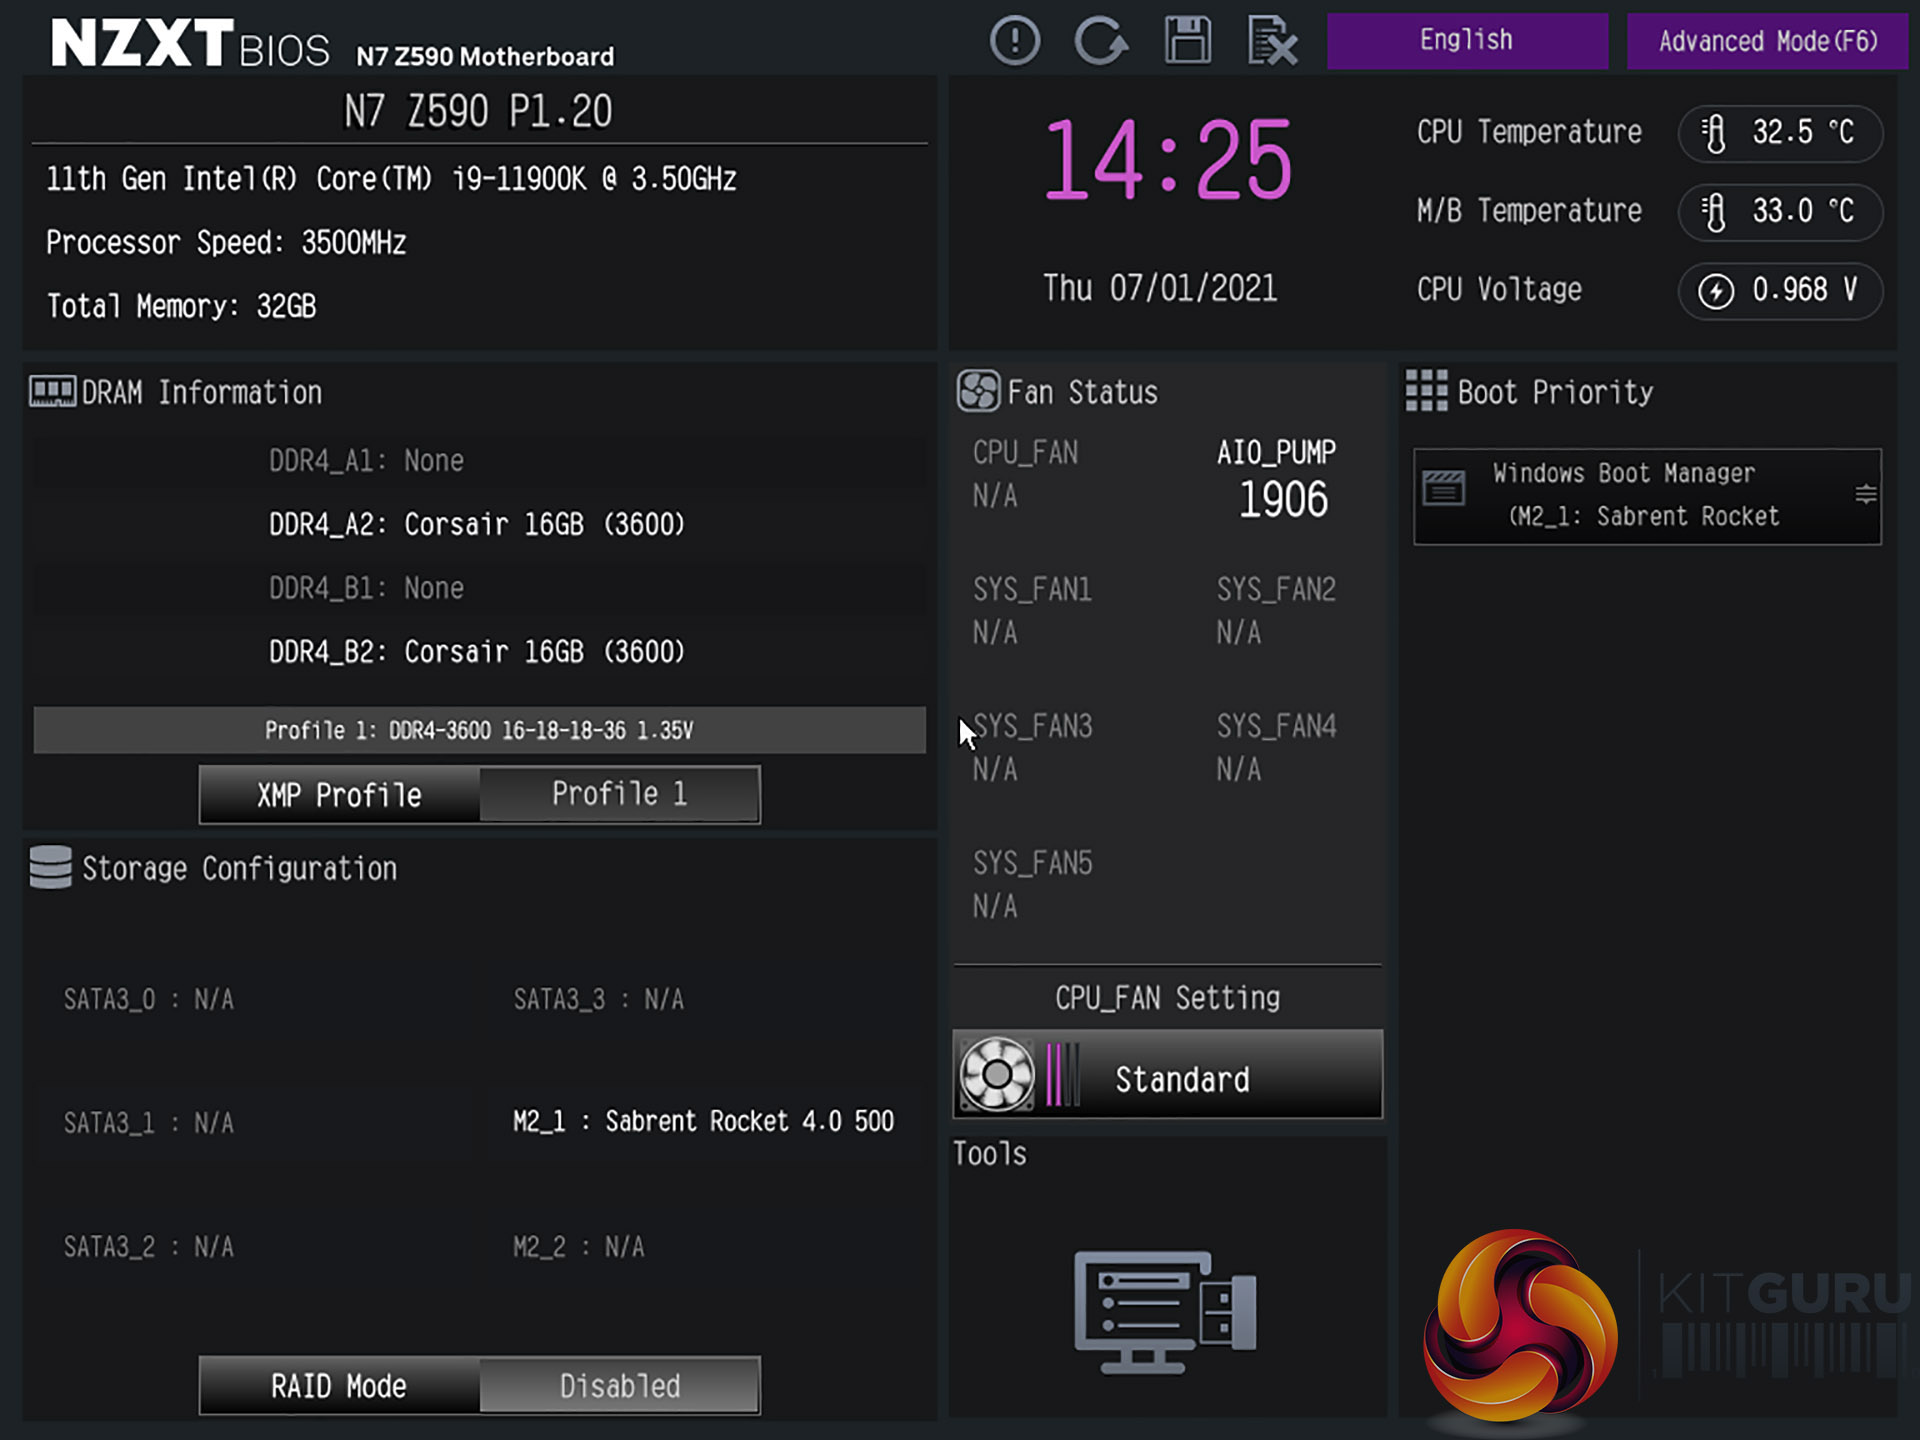The height and width of the screenshot is (1440, 1920).
Task: Click the floppy disk save icon
Action: (x=1187, y=42)
